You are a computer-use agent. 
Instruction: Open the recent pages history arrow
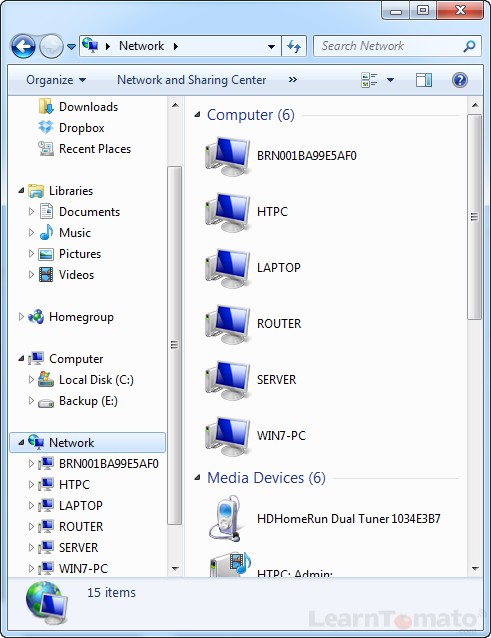coord(72,47)
